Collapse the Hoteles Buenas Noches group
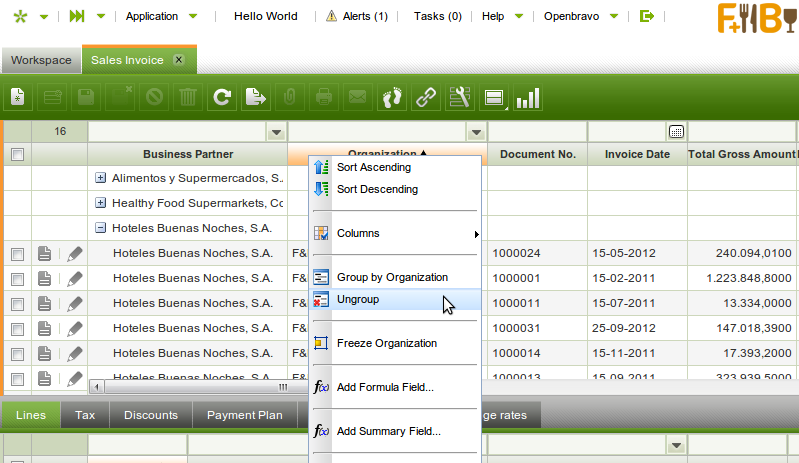The height and width of the screenshot is (463, 799). click(x=100, y=228)
